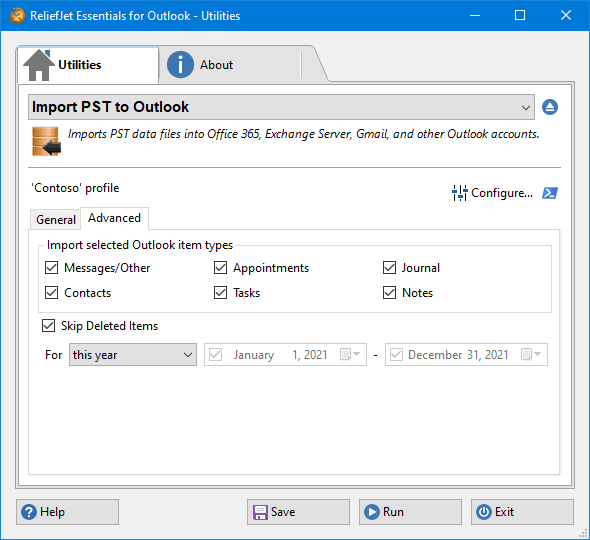Image resolution: width=590 pixels, height=540 pixels.
Task: Toggle the Messages/Other checkbox
Action: point(52,268)
